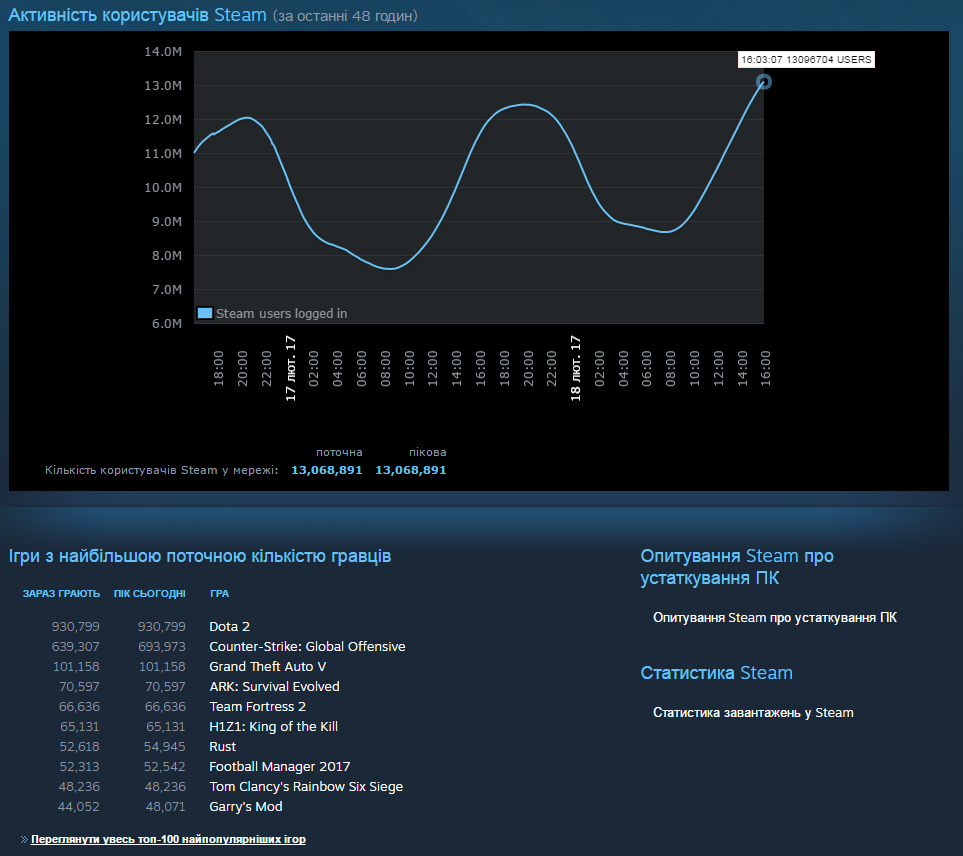This screenshot has width=963, height=856.
Task: Click the 8.0M y-axis label
Action: (x=166, y=255)
